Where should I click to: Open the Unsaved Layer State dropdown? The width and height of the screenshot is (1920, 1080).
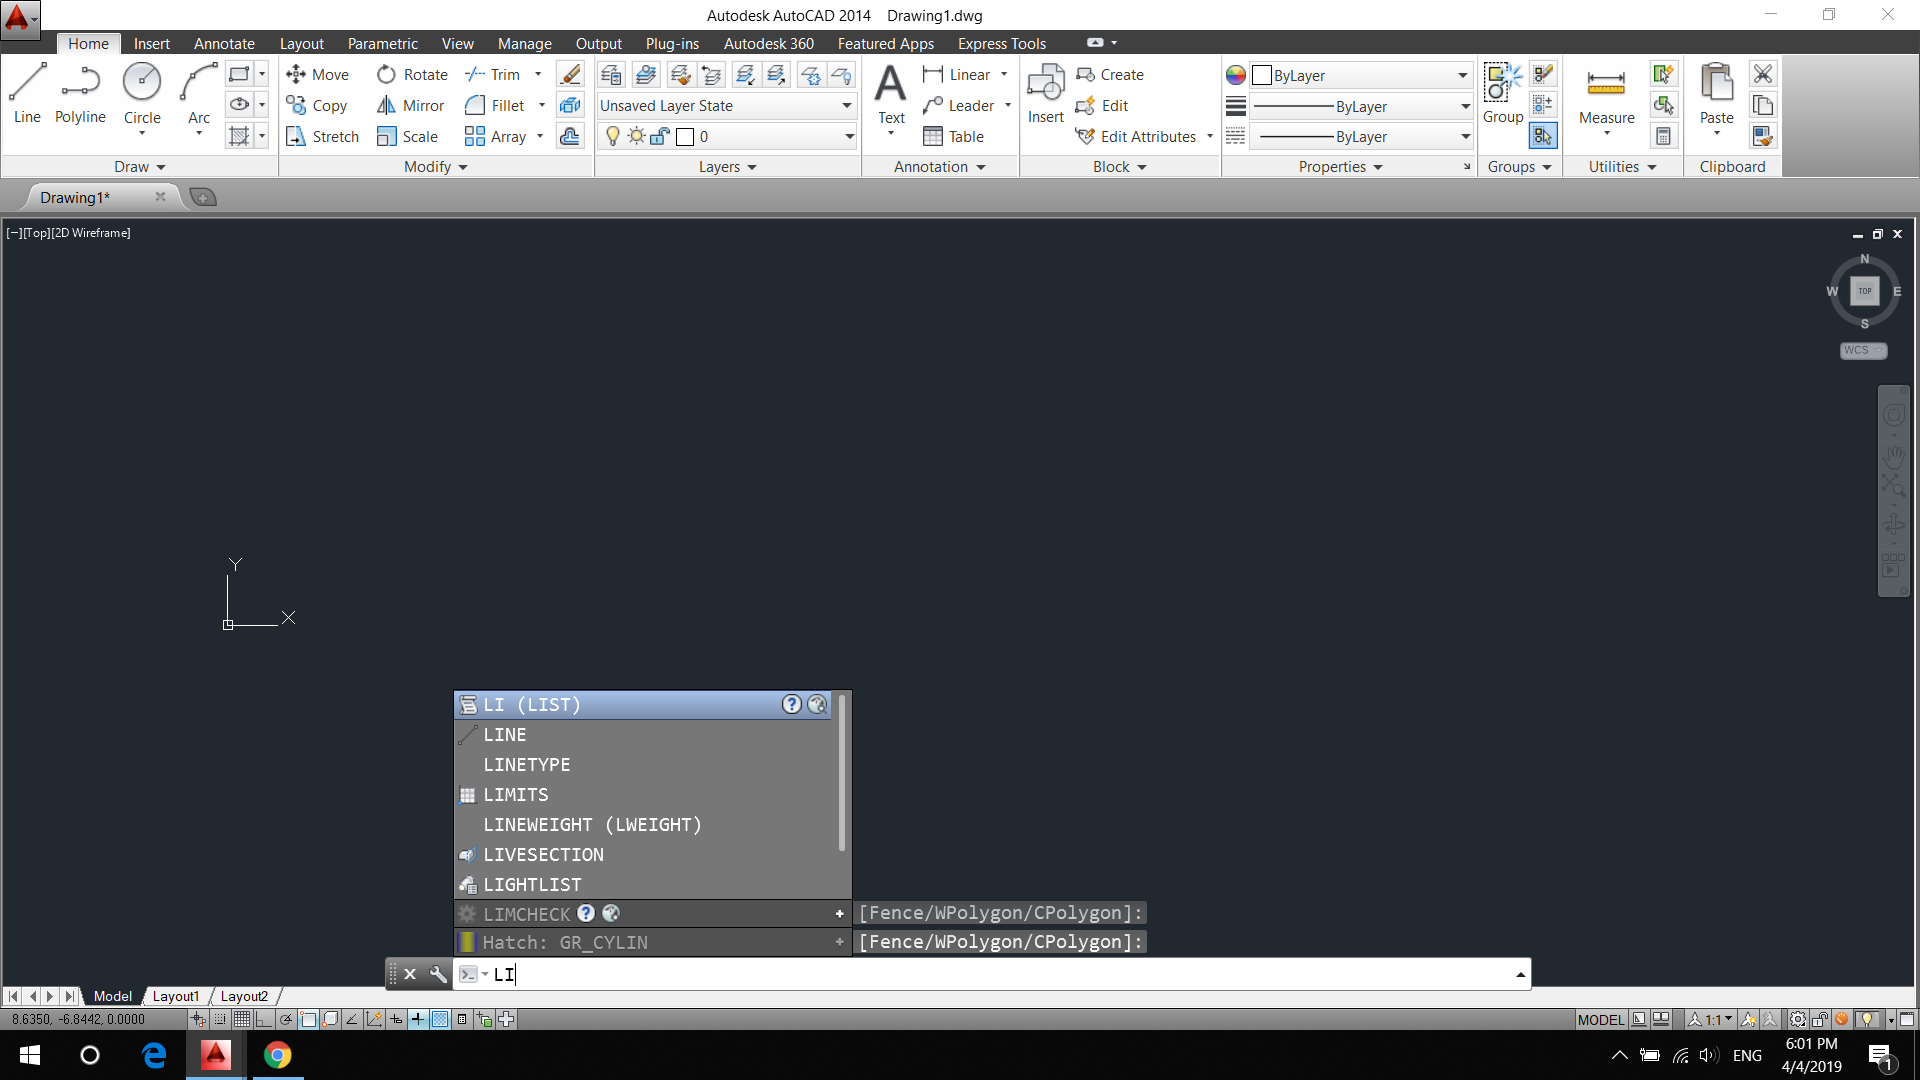point(726,106)
